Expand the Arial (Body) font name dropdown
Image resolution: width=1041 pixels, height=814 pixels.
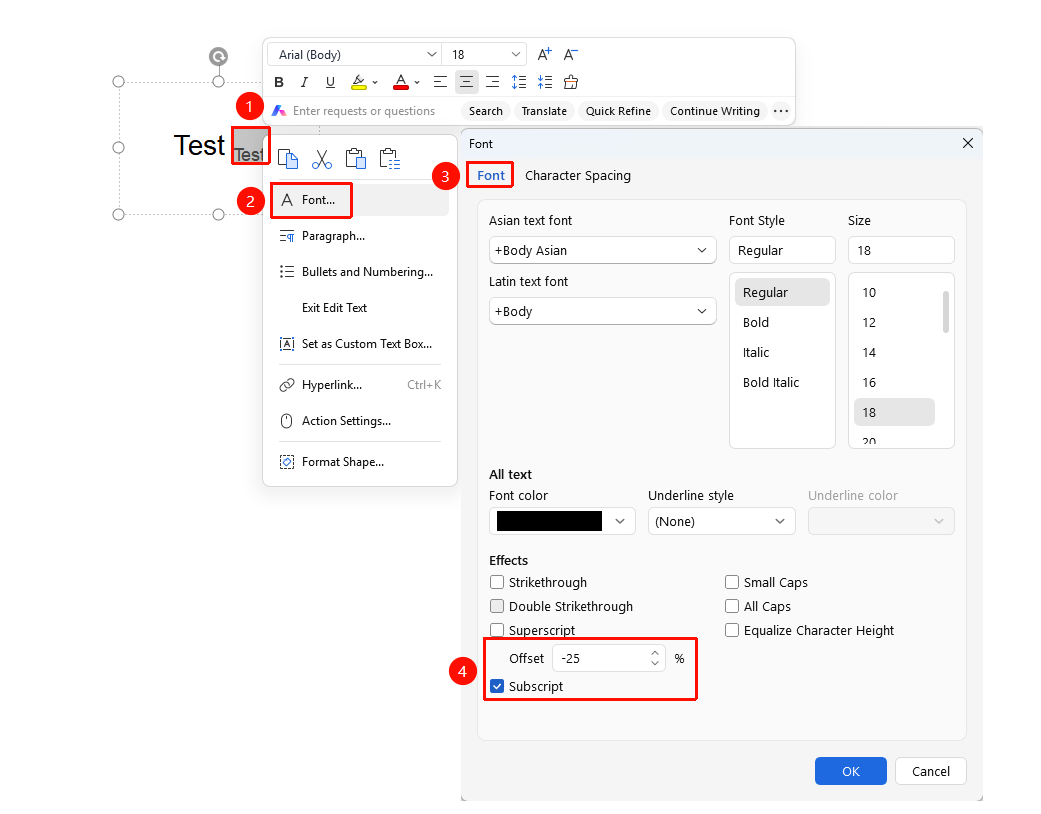tap(432, 54)
